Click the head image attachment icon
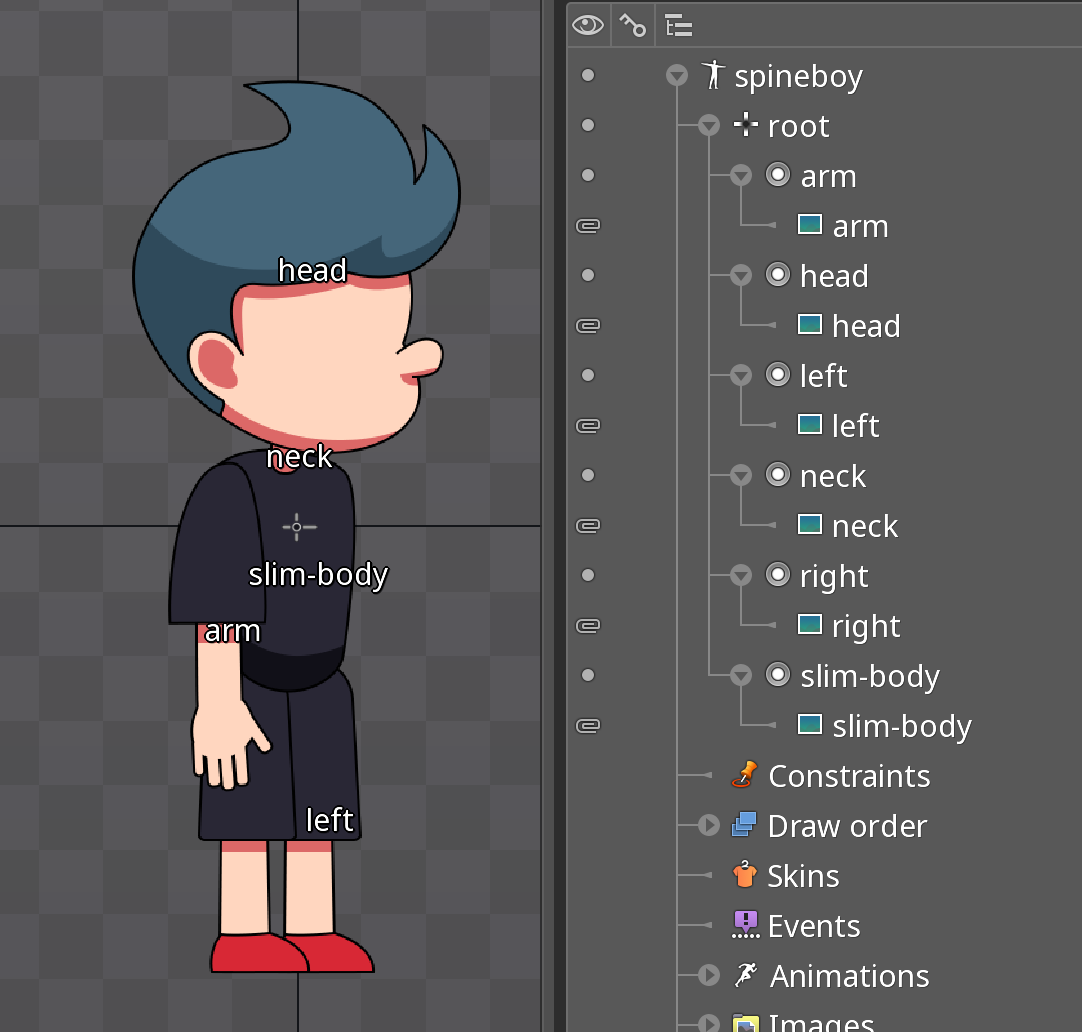Image resolution: width=1082 pixels, height=1032 pixels. tap(809, 324)
